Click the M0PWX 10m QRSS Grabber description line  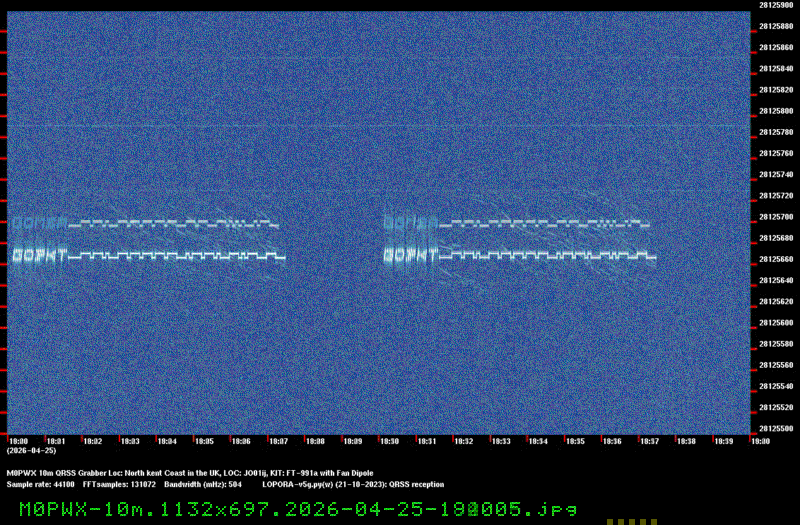click(x=190, y=473)
